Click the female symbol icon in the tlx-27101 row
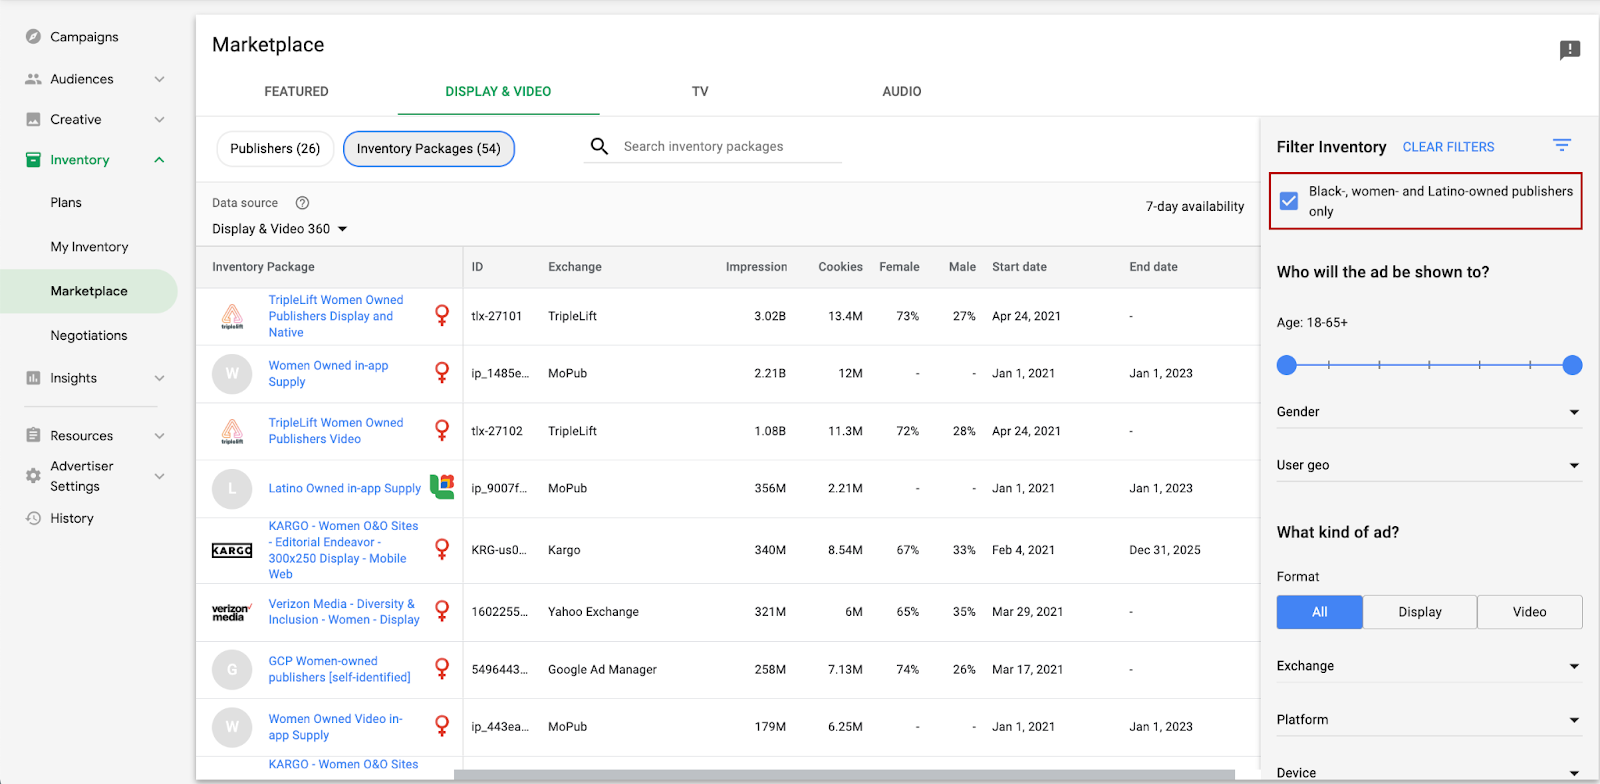1600x784 pixels. tap(442, 316)
